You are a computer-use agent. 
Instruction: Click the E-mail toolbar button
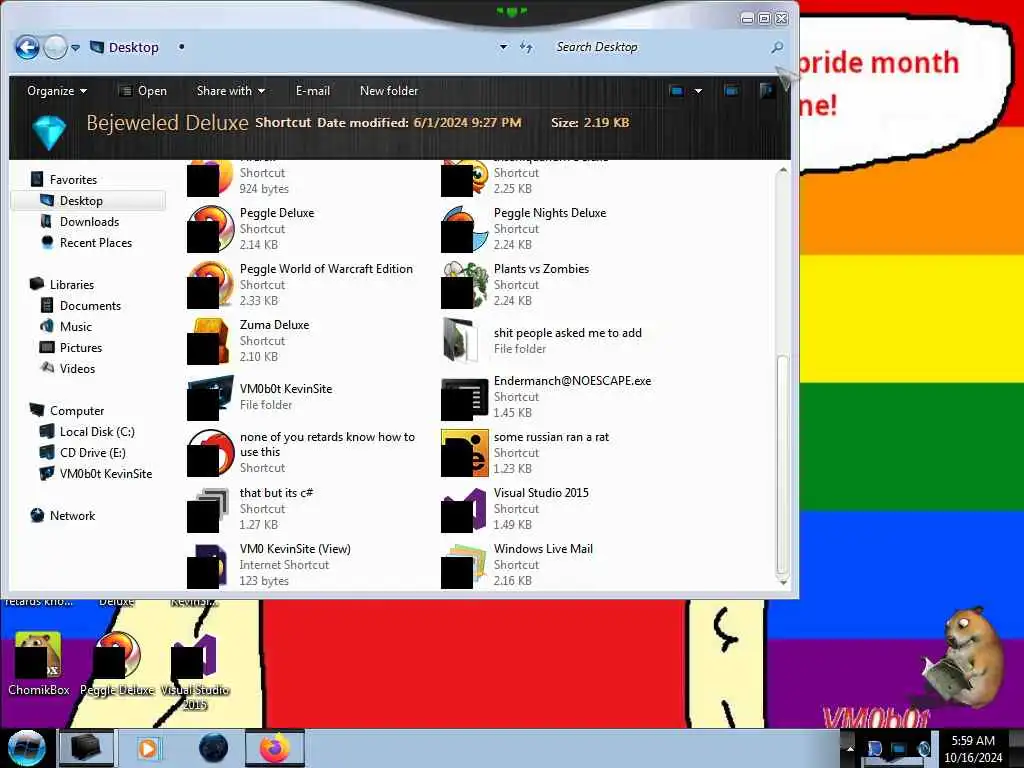pos(312,91)
